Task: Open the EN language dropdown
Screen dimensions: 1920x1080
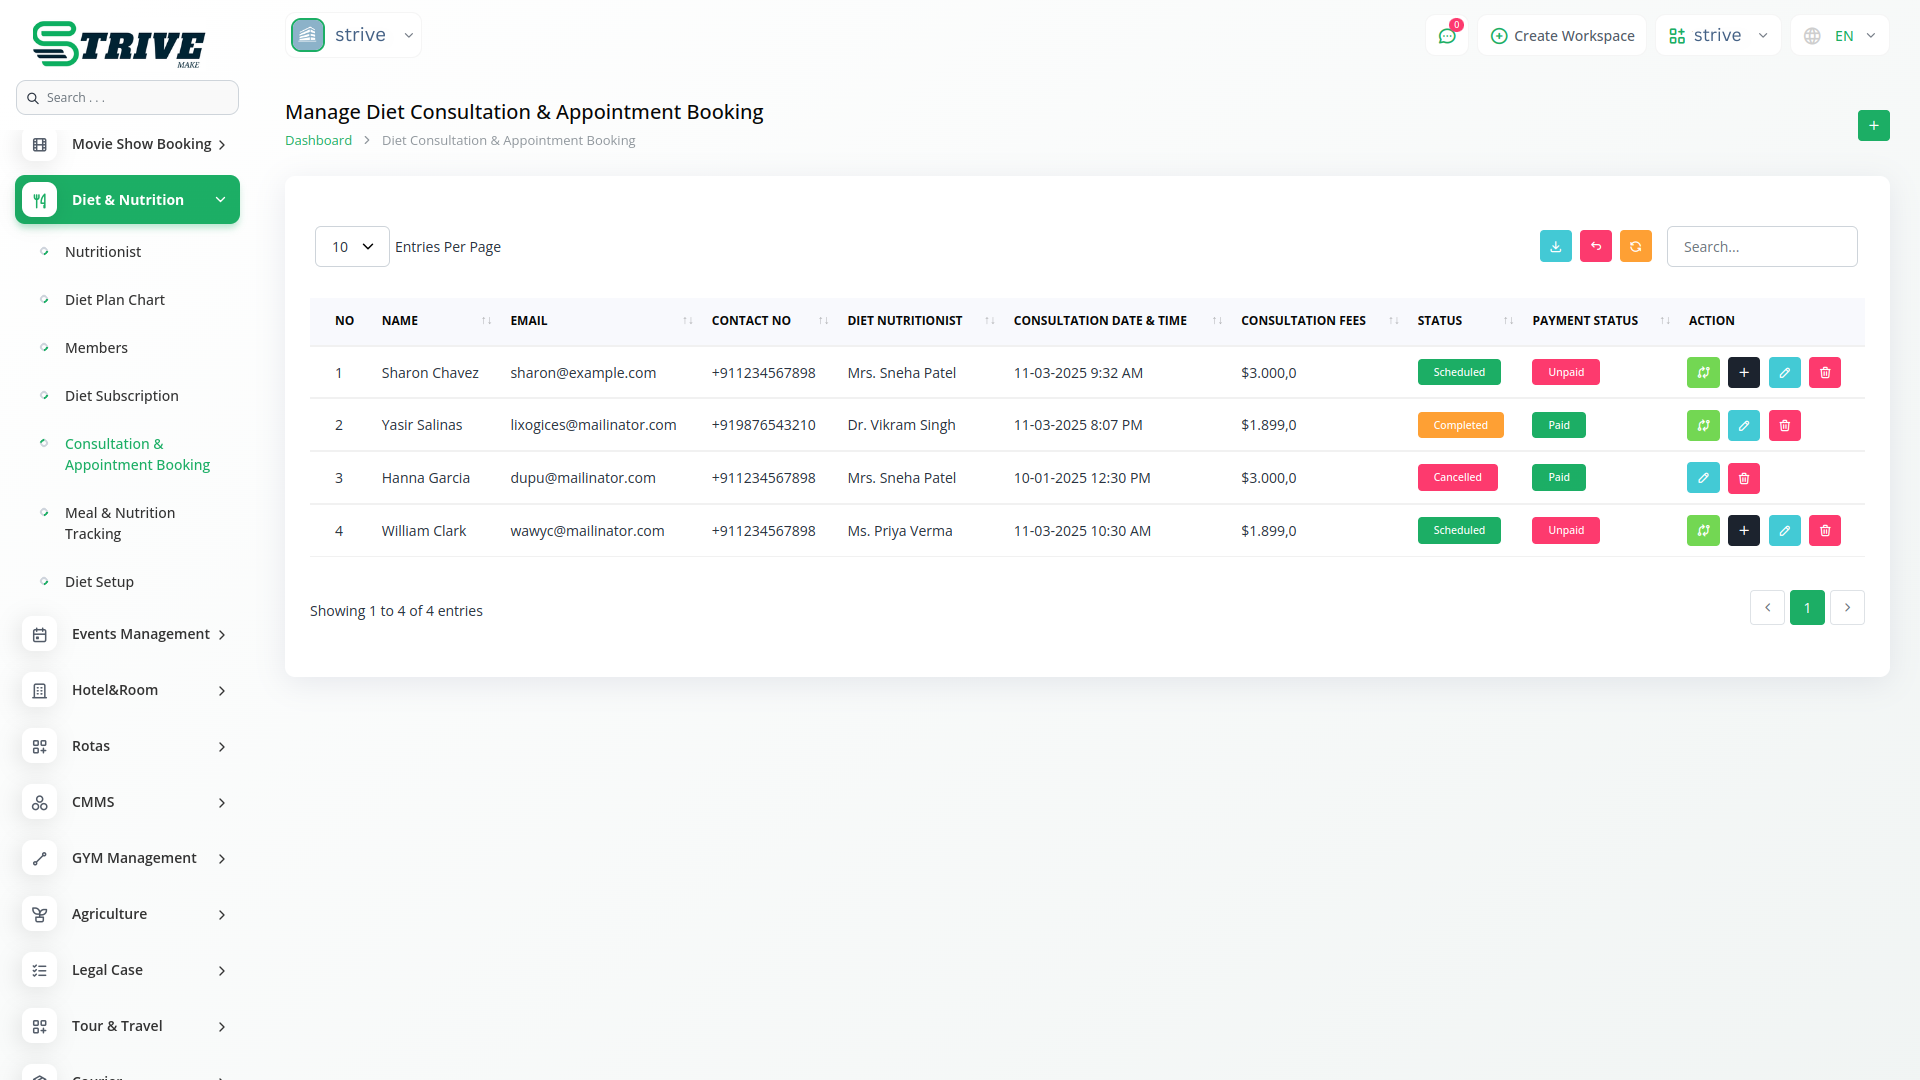Action: (1841, 36)
